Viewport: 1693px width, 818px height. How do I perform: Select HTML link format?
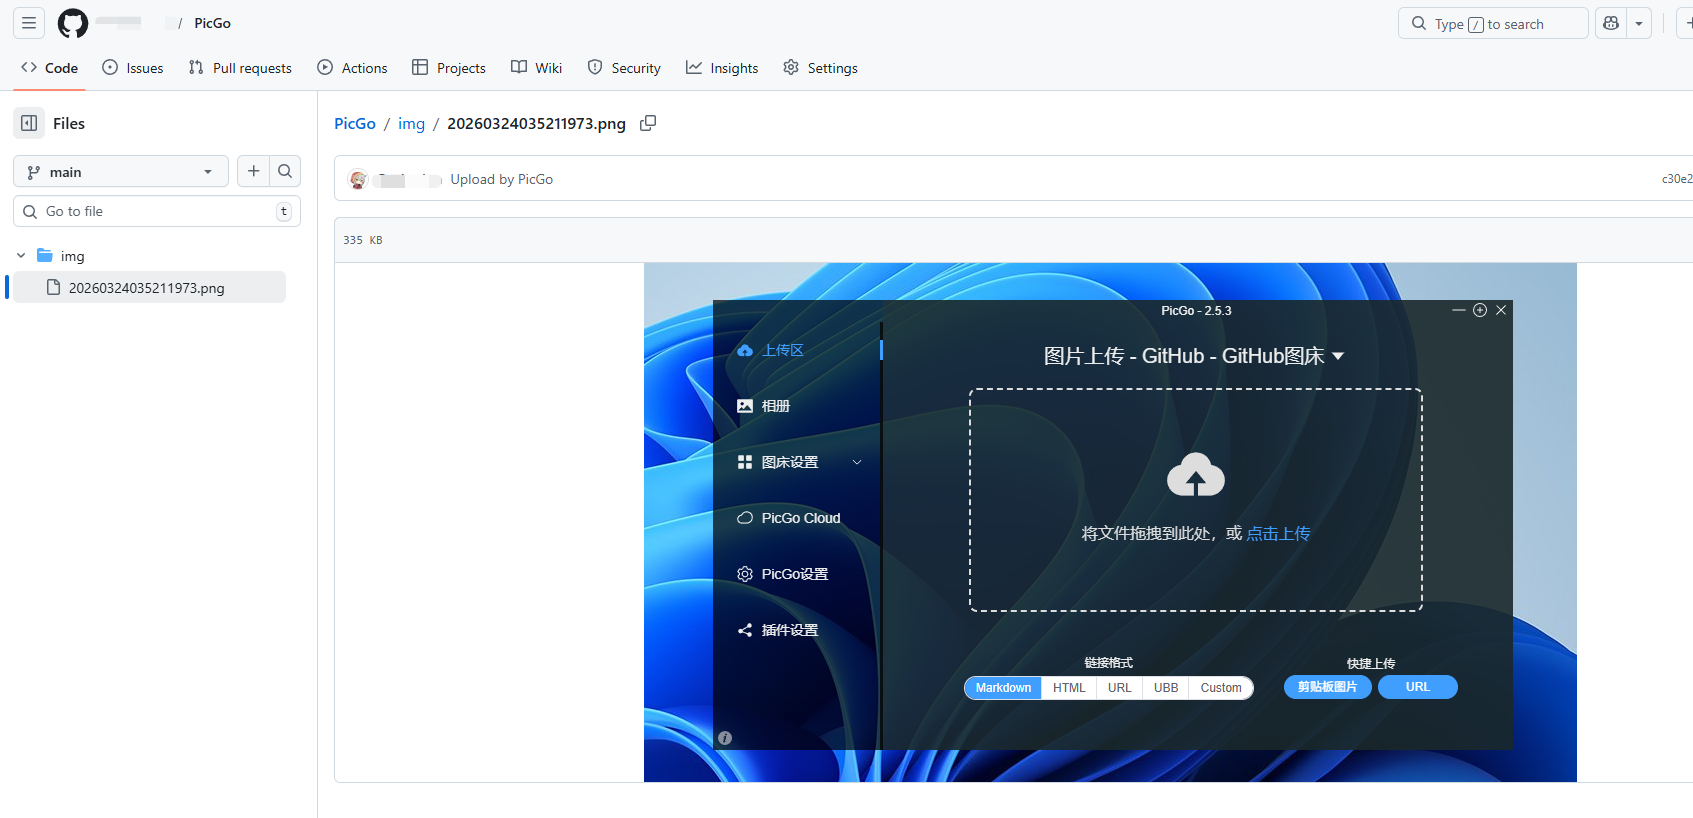coord(1069,688)
